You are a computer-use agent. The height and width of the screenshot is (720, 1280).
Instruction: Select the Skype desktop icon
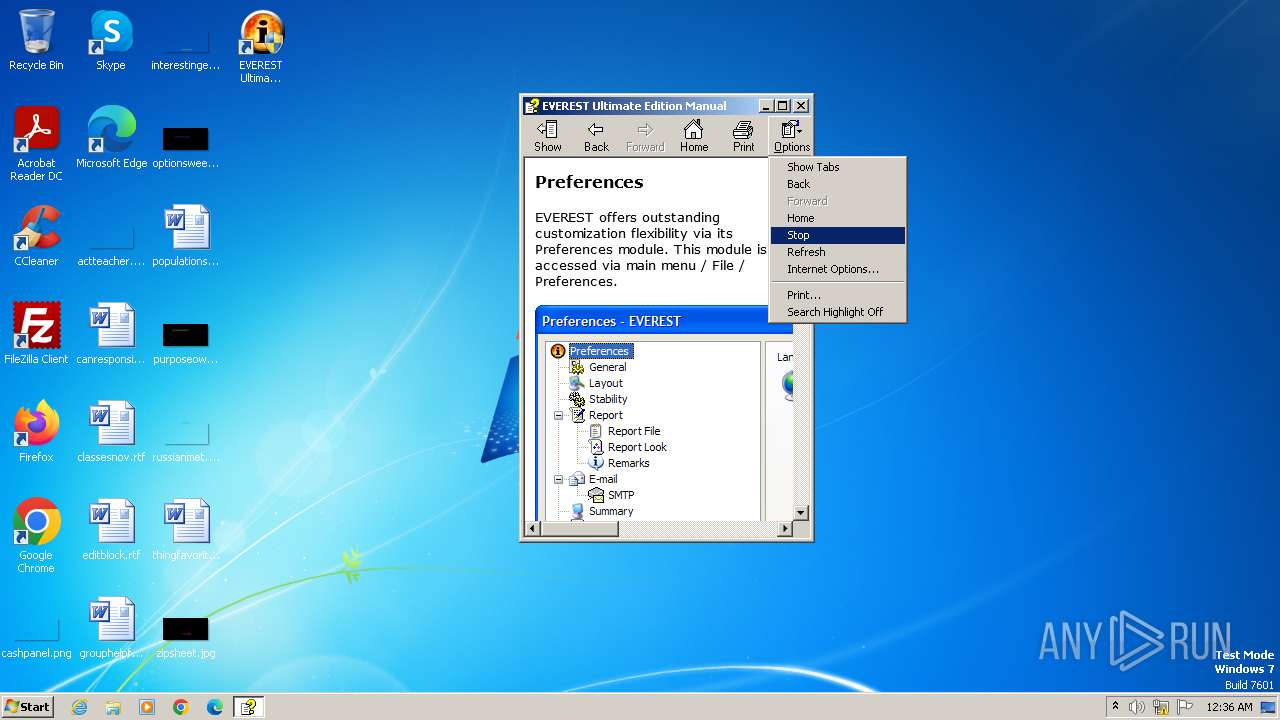click(111, 42)
